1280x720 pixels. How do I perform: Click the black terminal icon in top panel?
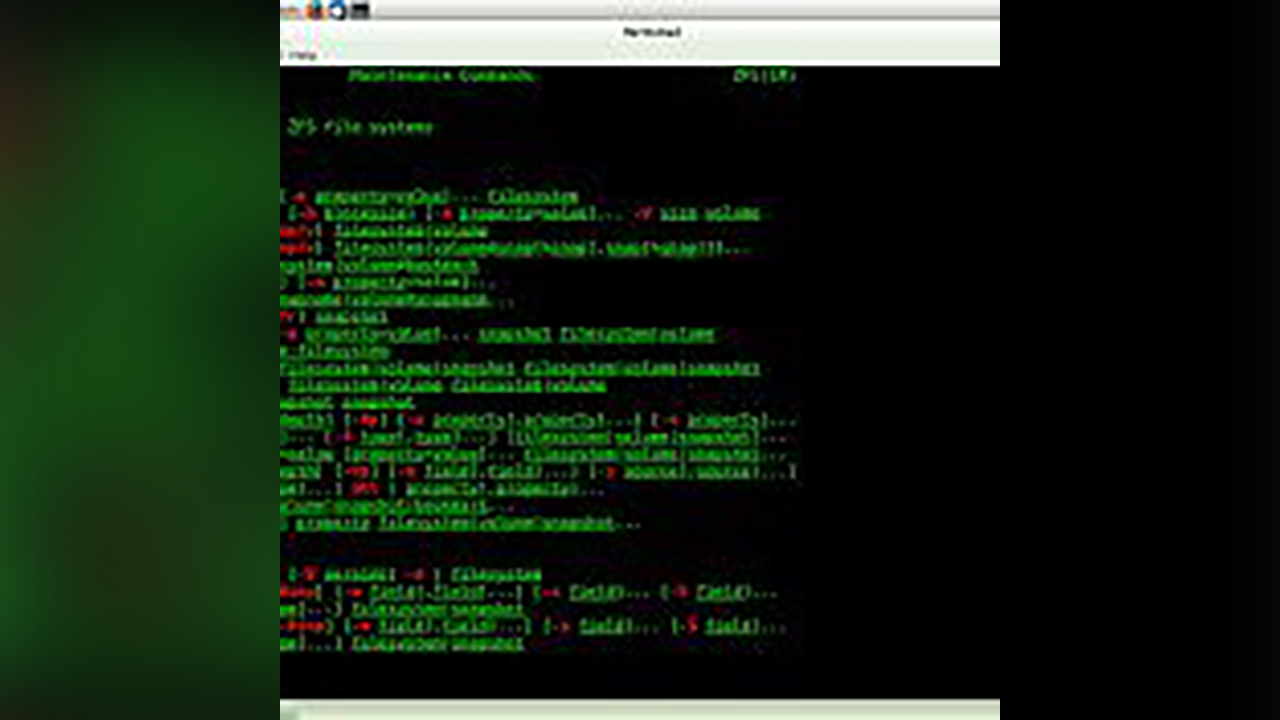tap(361, 10)
